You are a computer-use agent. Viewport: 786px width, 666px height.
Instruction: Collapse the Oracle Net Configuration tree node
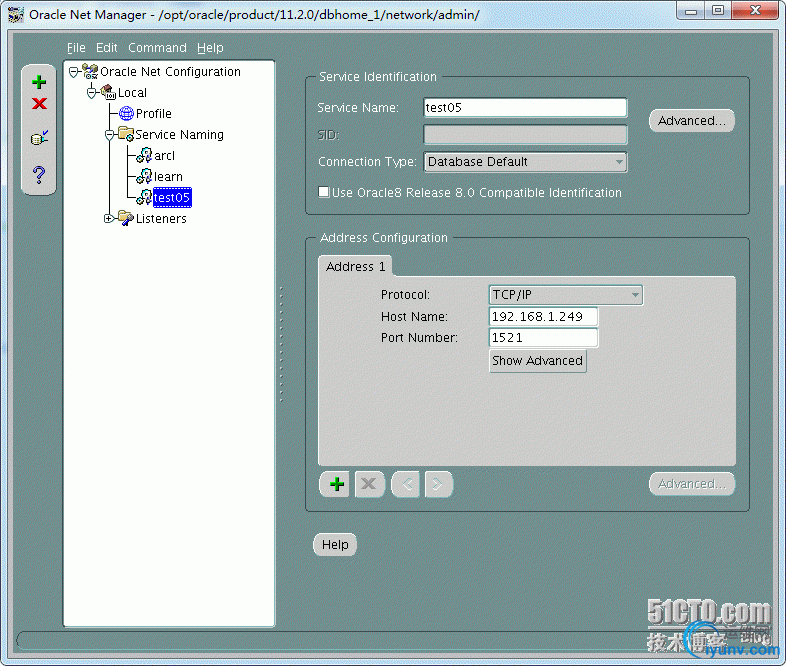pos(74,73)
